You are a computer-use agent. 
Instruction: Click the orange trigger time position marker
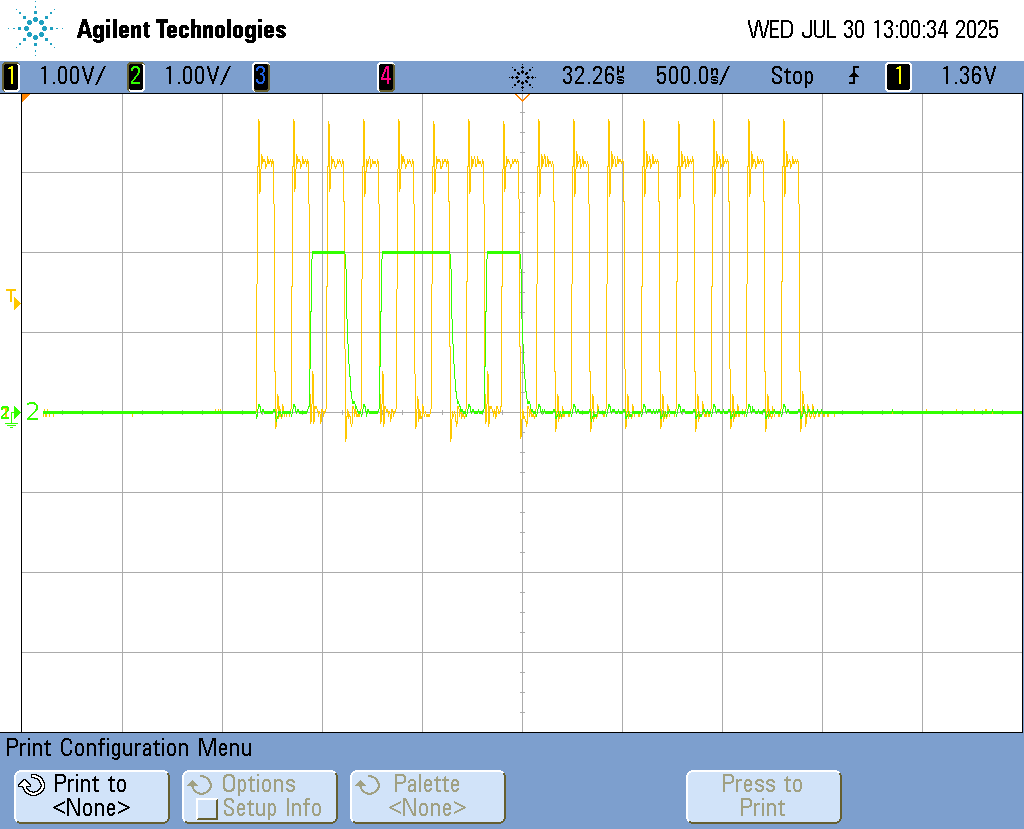coord(522,97)
